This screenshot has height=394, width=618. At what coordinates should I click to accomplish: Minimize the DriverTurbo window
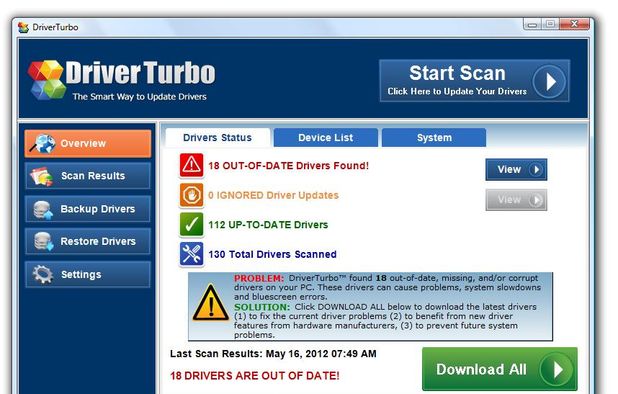pos(532,24)
